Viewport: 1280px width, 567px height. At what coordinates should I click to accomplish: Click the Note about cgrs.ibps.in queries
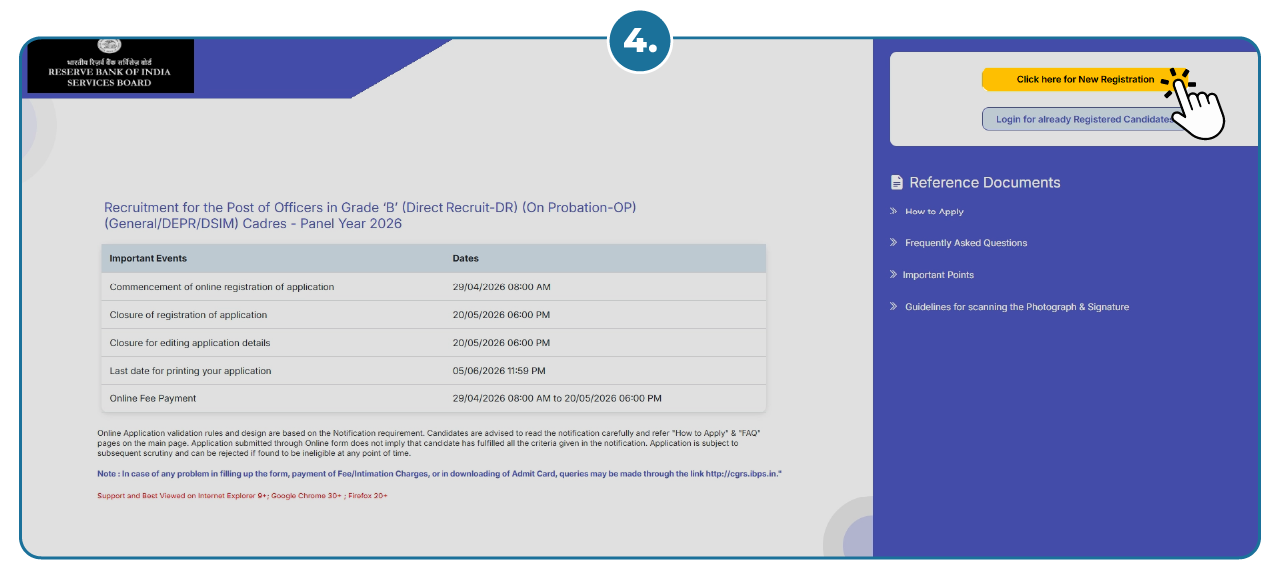pos(439,472)
